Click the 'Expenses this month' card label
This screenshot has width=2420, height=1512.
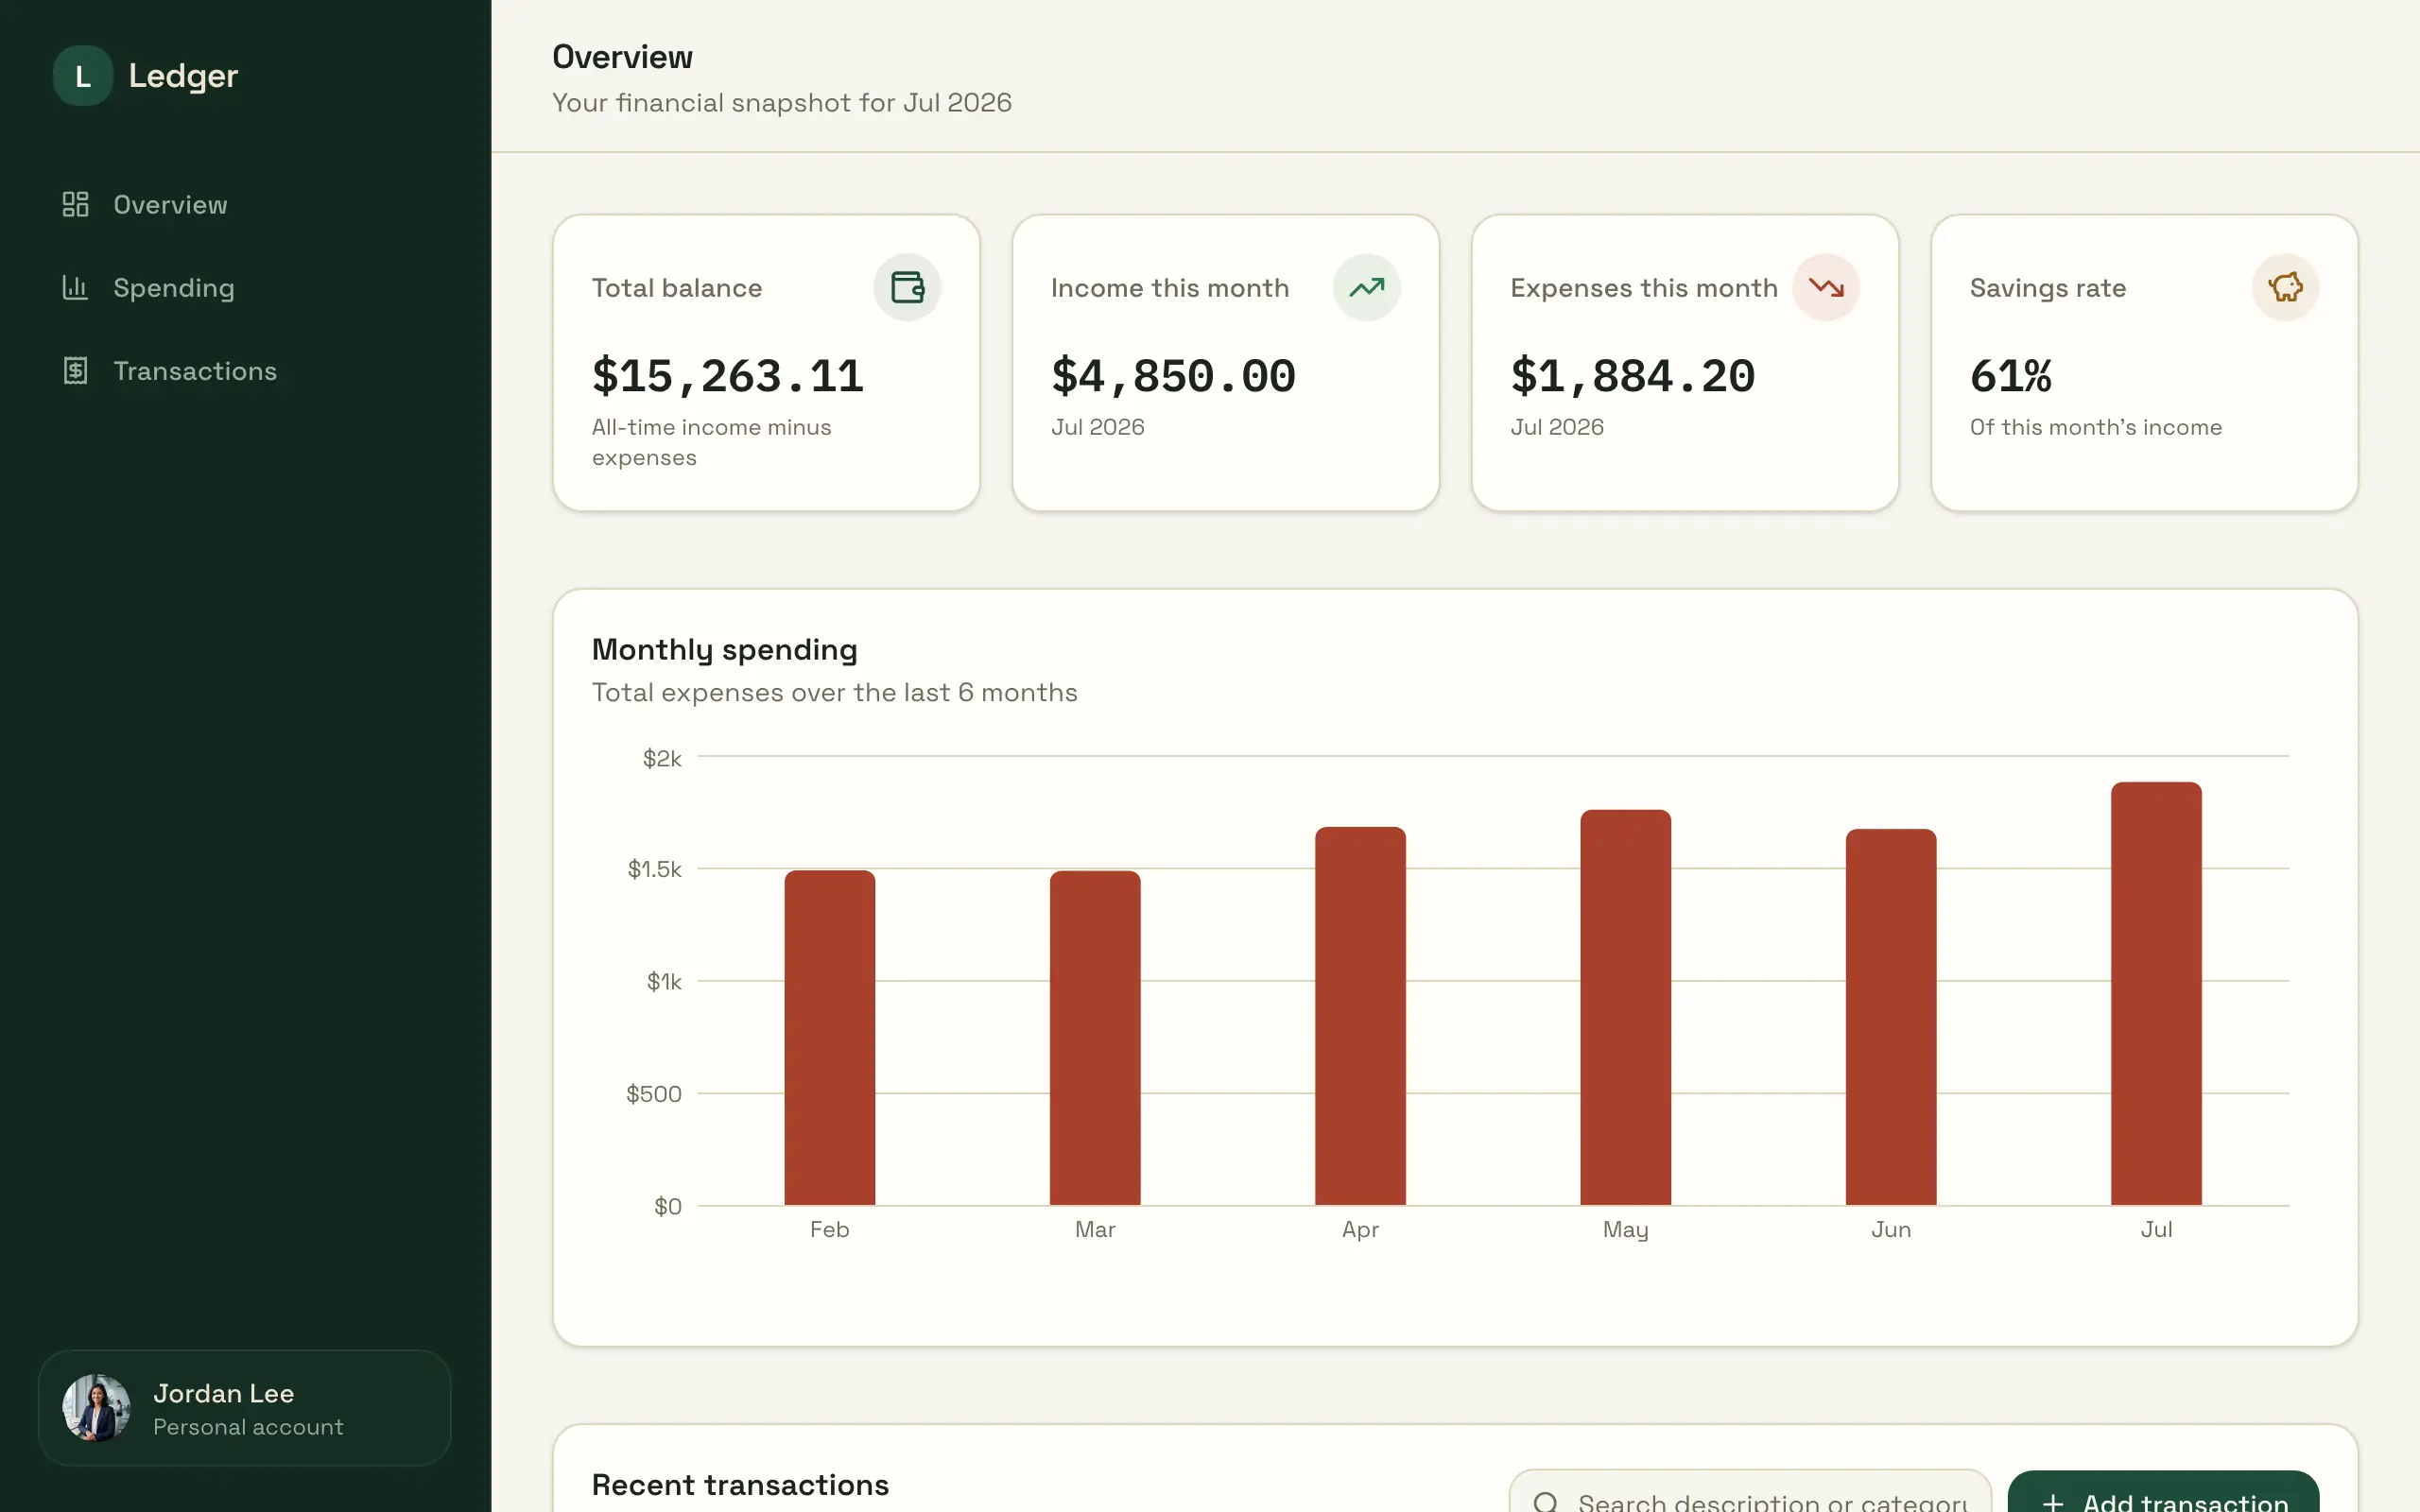(1644, 288)
